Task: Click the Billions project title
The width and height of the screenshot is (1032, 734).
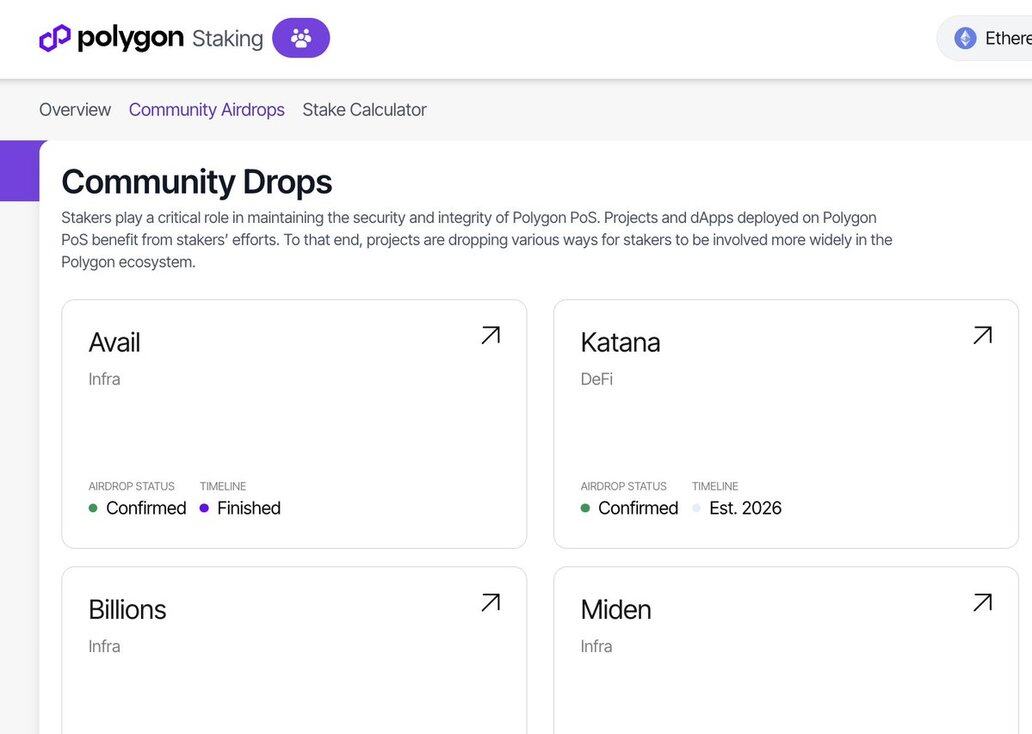Action: pyautogui.click(x=127, y=609)
